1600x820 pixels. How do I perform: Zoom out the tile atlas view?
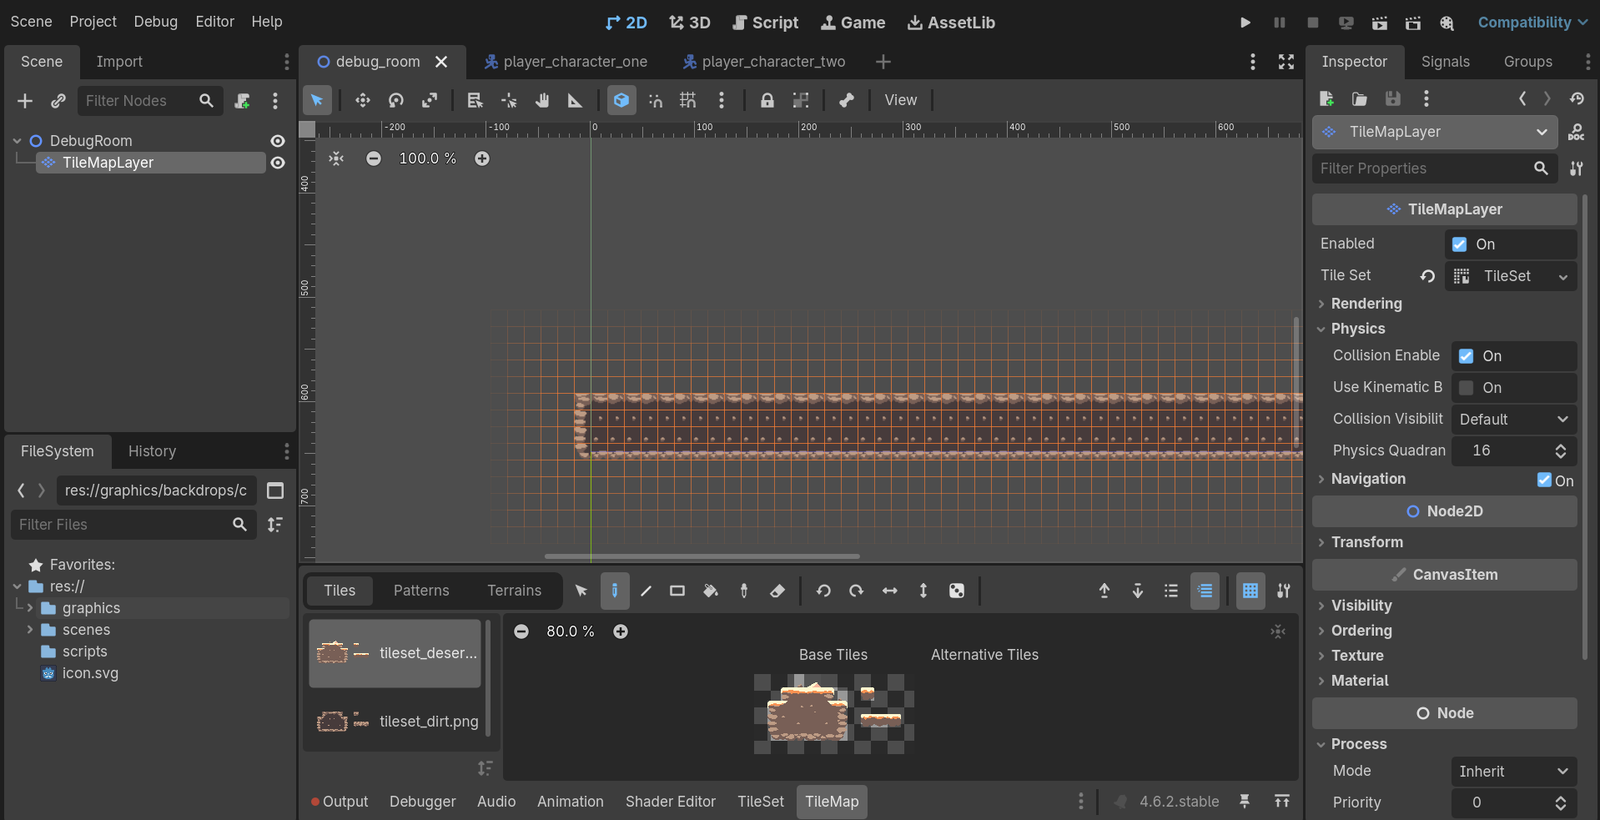(521, 632)
